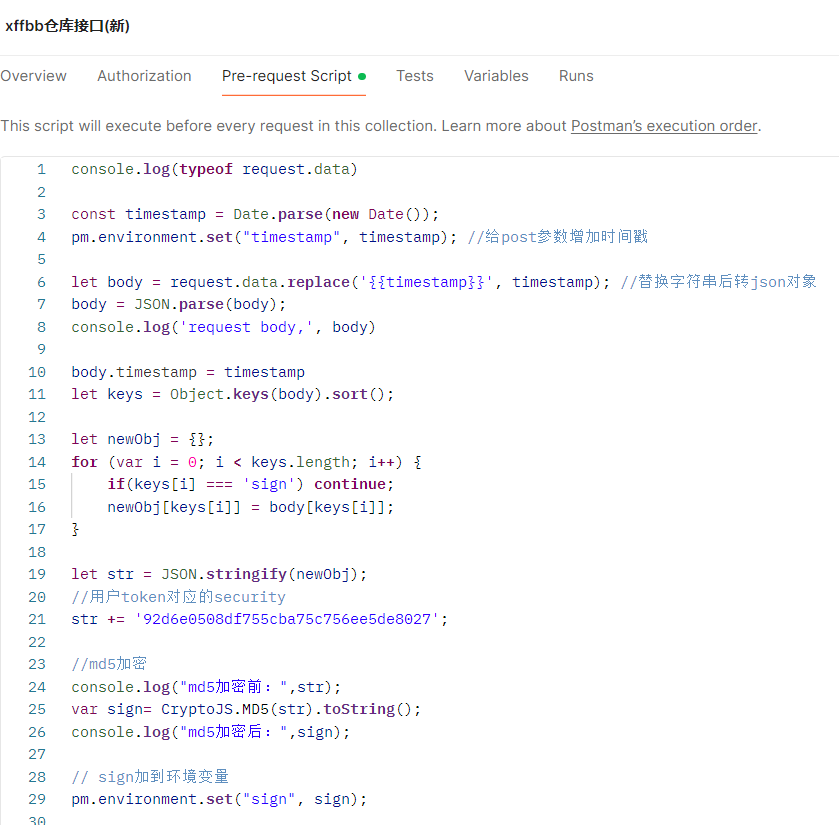The height and width of the screenshot is (825, 839).
Task: Click the closing brace on line 17
Action: coord(75,529)
